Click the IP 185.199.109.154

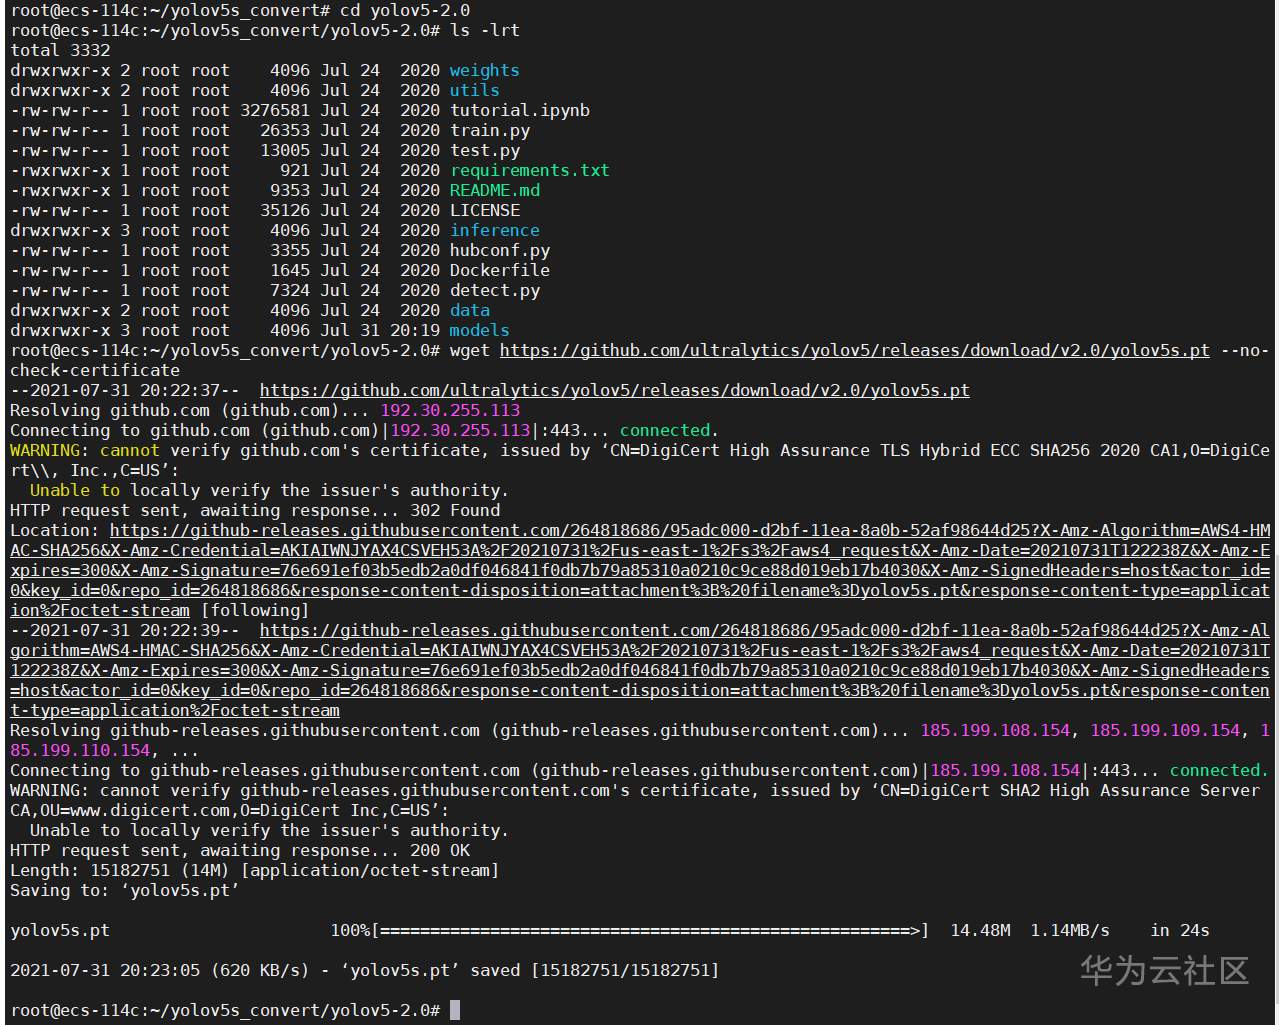1164,730
